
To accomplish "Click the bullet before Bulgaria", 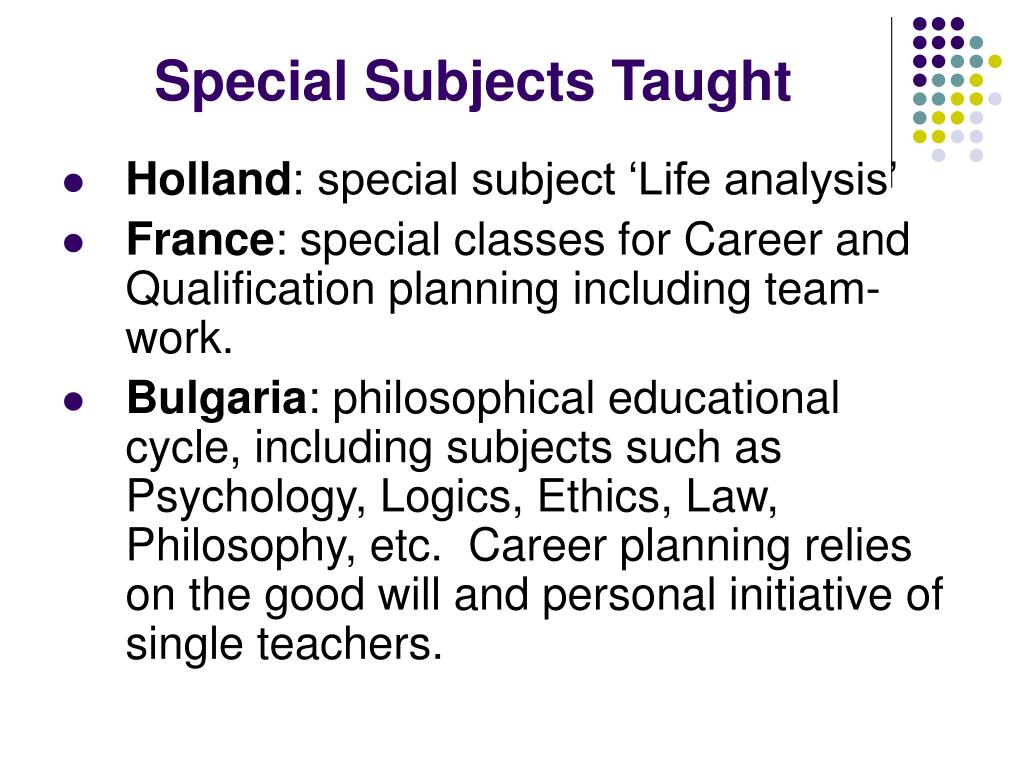I will (73, 401).
